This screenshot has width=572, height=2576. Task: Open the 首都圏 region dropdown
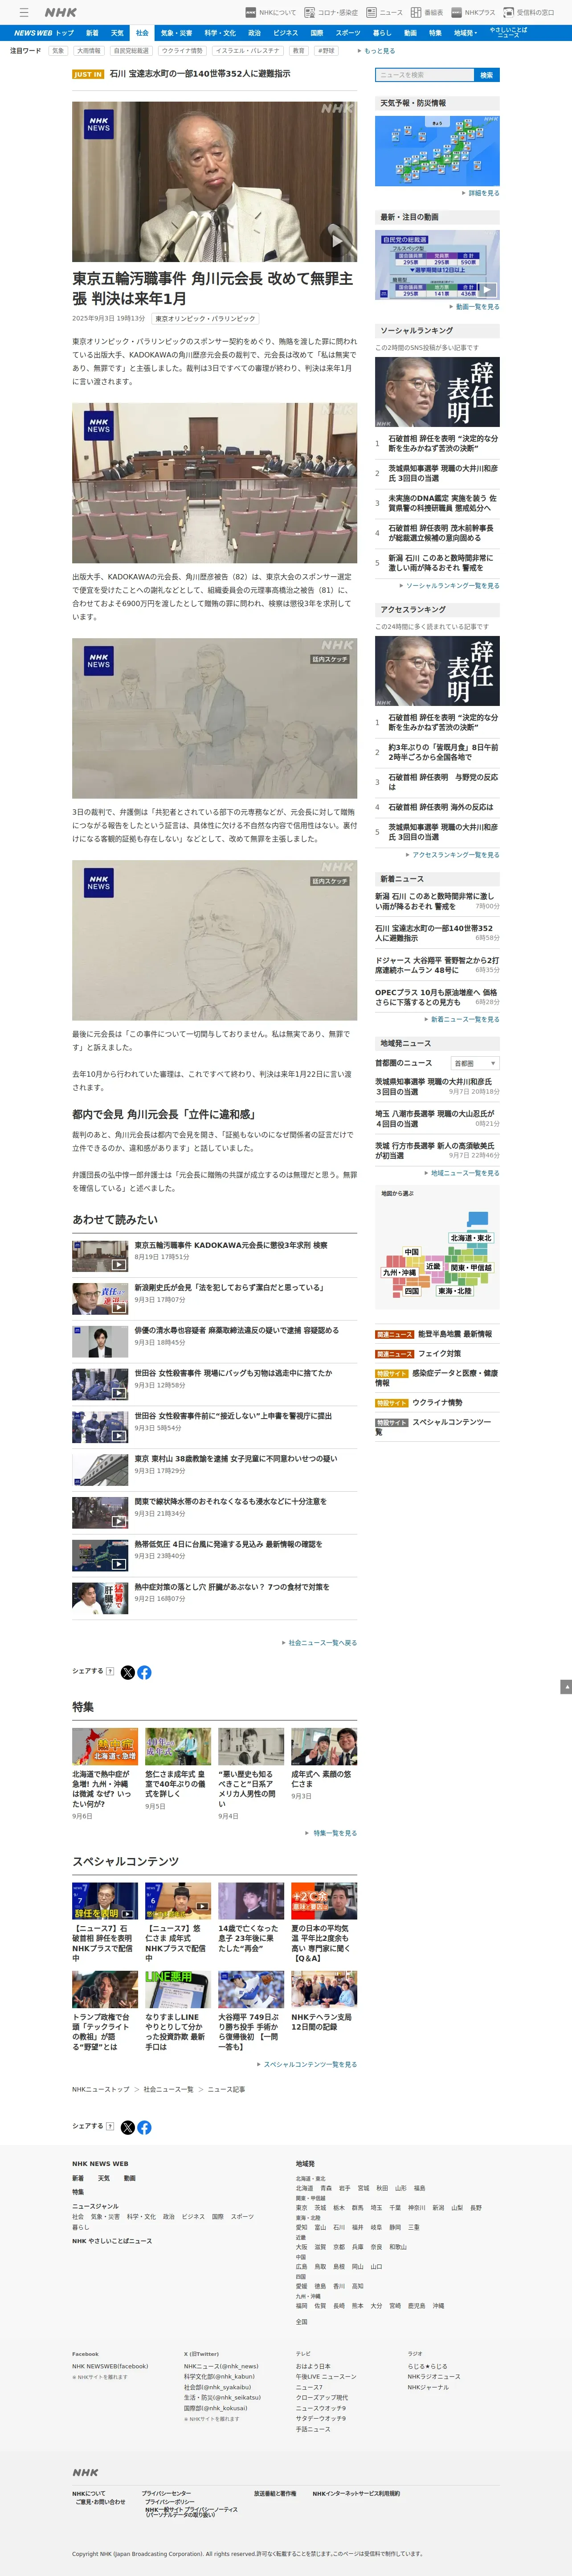tap(474, 1063)
